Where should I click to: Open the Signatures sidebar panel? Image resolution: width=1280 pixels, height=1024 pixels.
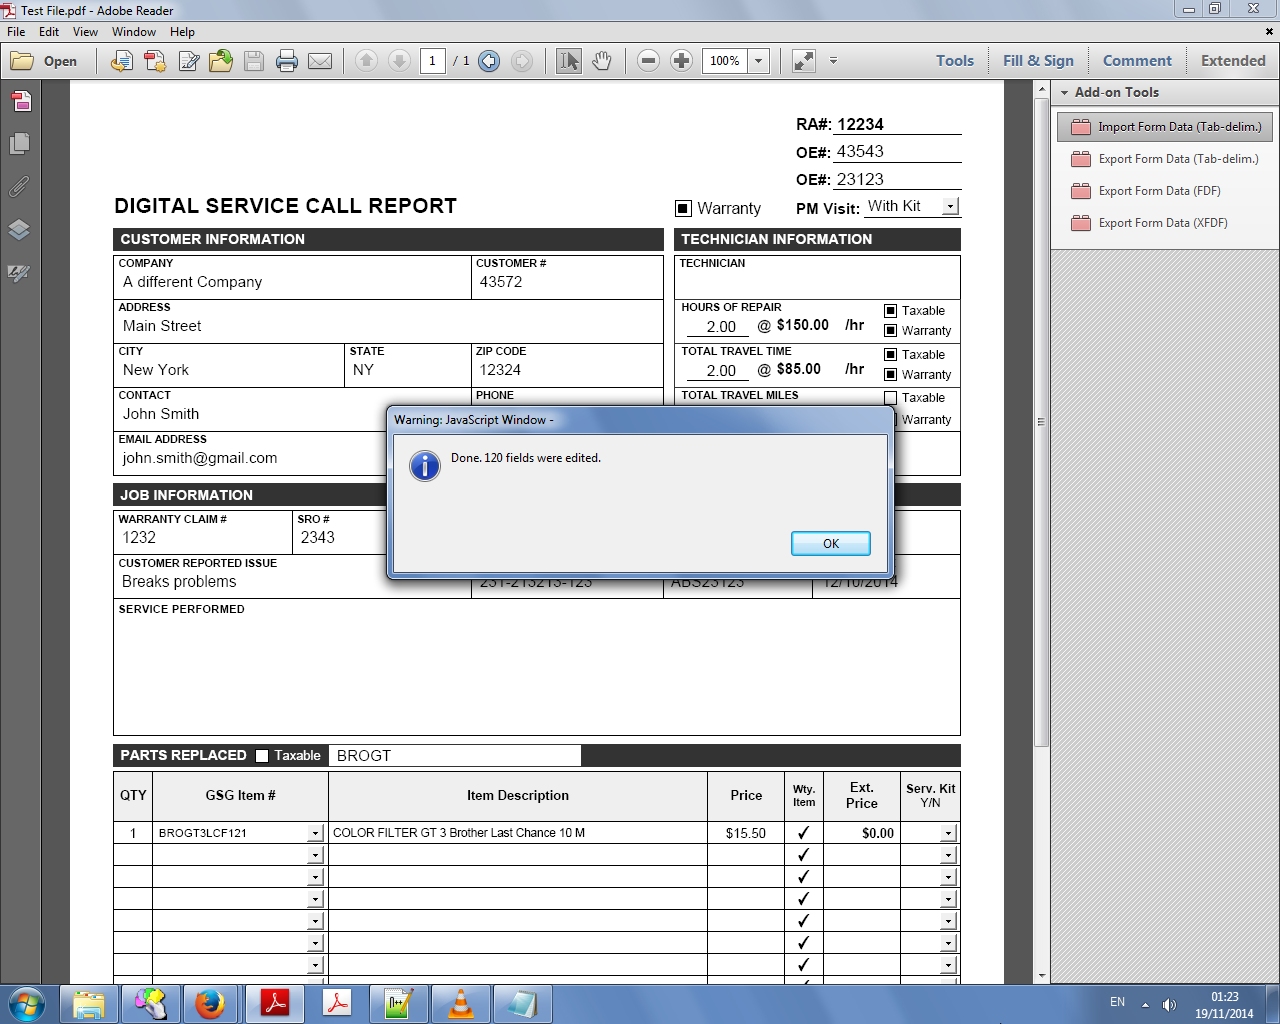pyautogui.click(x=19, y=273)
